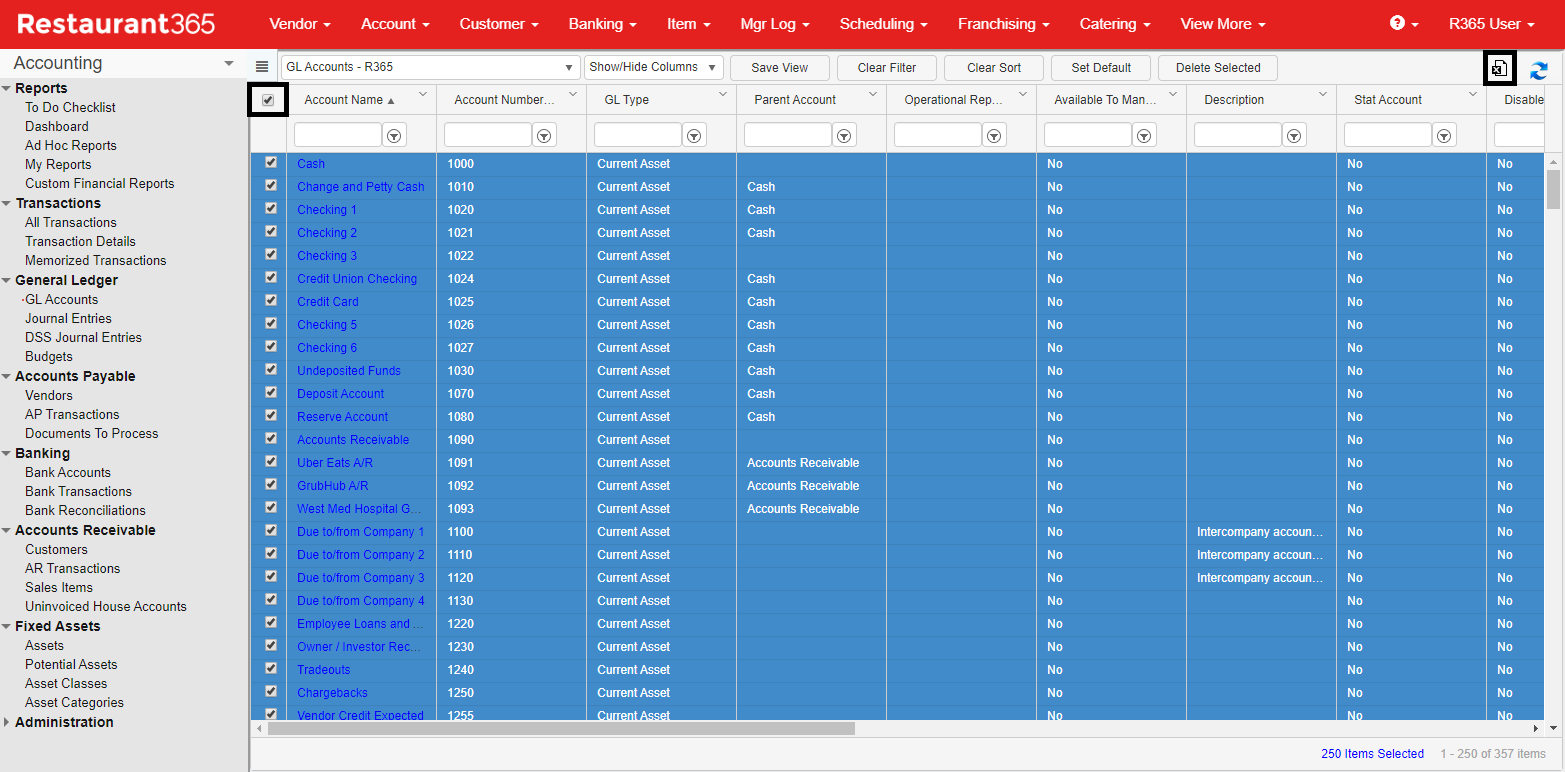Open the Accounting module selector dropdown
The width and height of the screenshot is (1565, 772).
click(123, 63)
